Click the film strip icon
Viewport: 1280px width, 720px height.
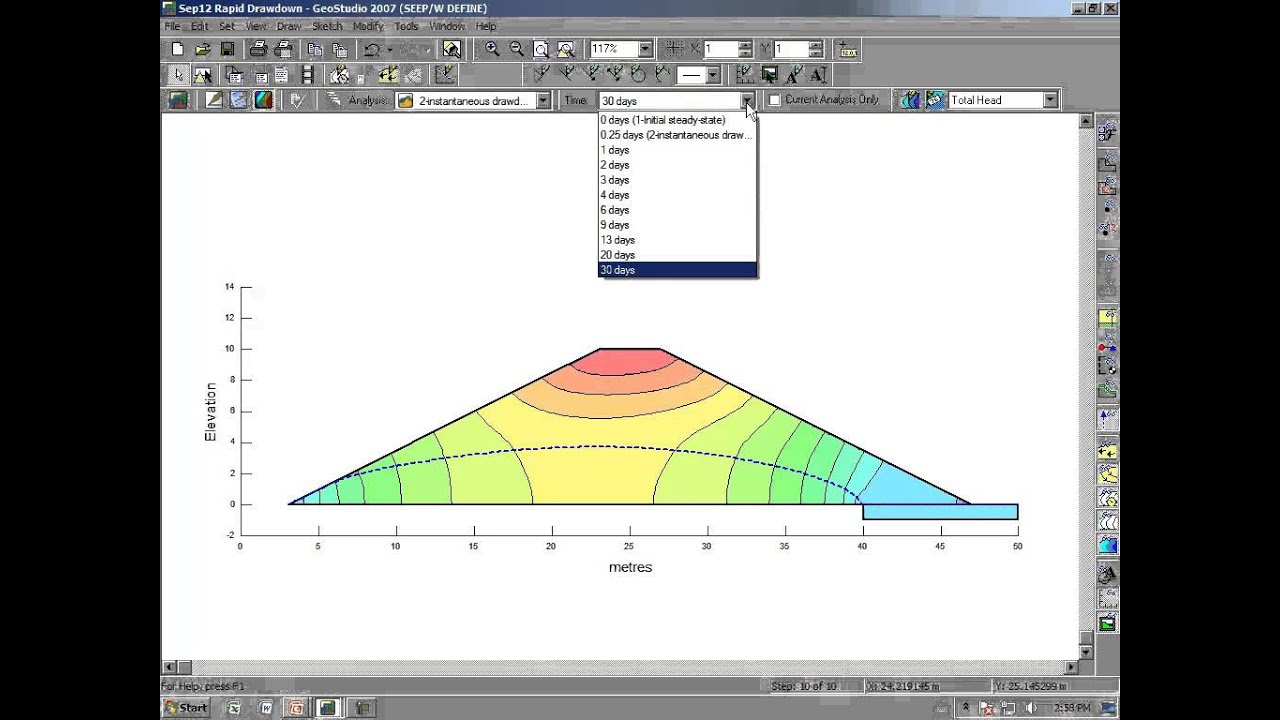click(x=308, y=75)
